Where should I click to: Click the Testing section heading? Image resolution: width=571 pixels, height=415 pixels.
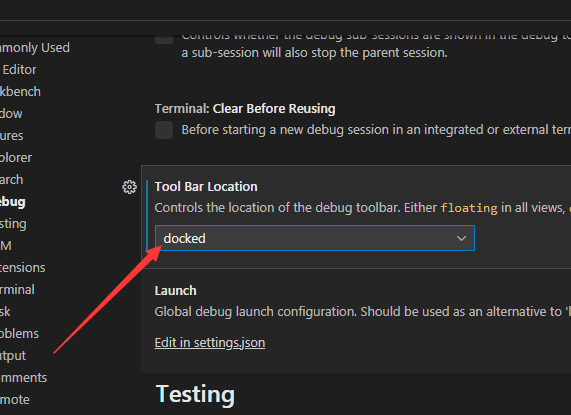196,395
